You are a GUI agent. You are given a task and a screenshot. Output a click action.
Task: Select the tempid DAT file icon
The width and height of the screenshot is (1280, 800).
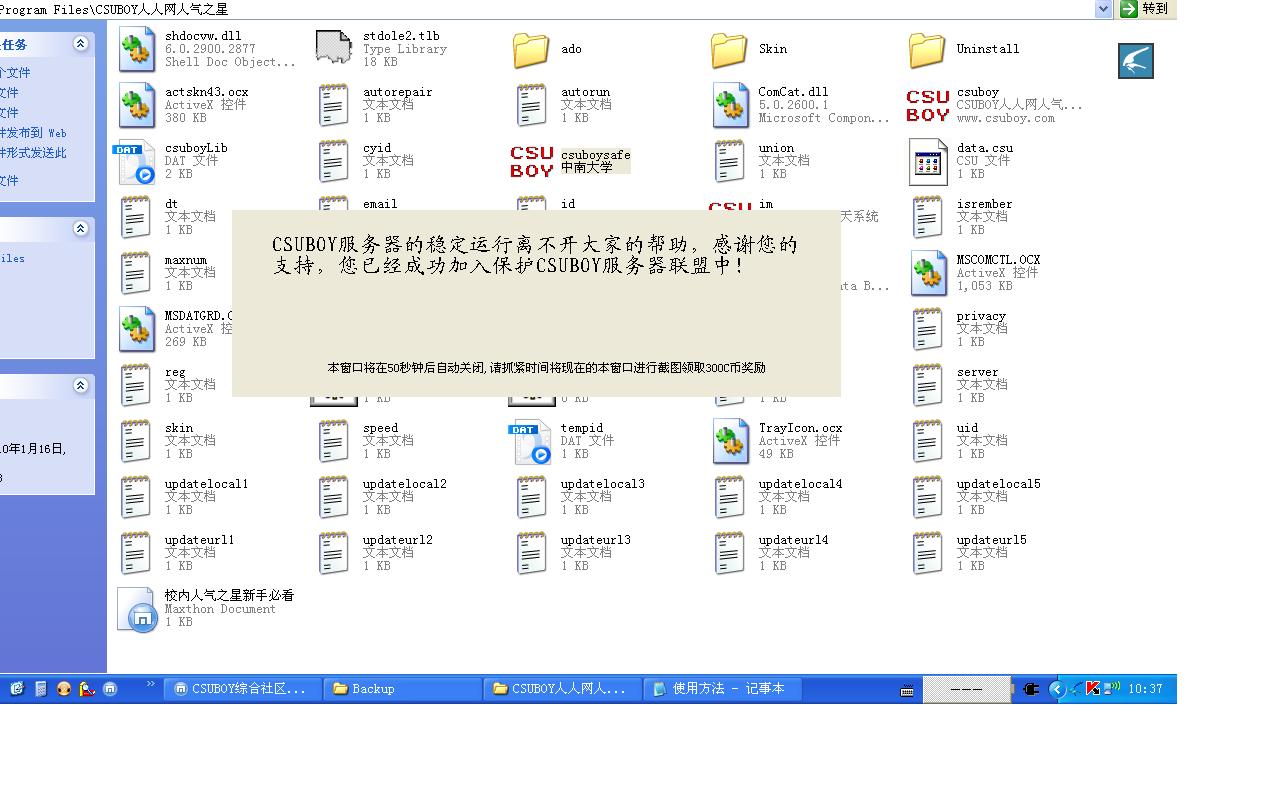pos(531,443)
